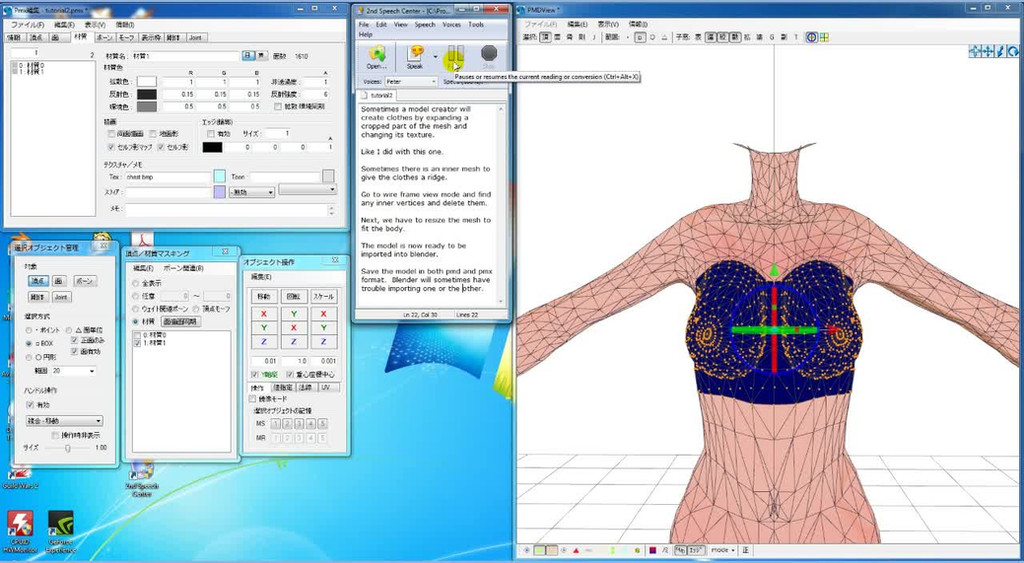1024x563 pixels.
Task: Switch to the Joint tab in Pmx editor
Action: [195, 38]
